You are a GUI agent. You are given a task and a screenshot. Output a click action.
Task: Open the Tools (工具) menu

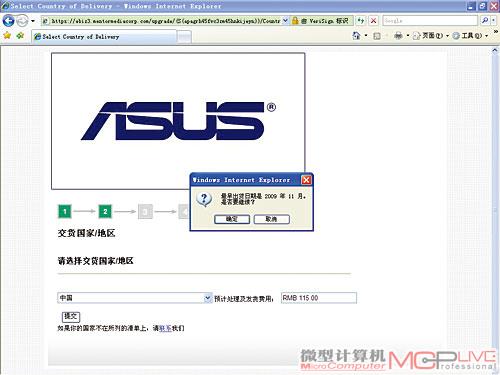coord(470,35)
